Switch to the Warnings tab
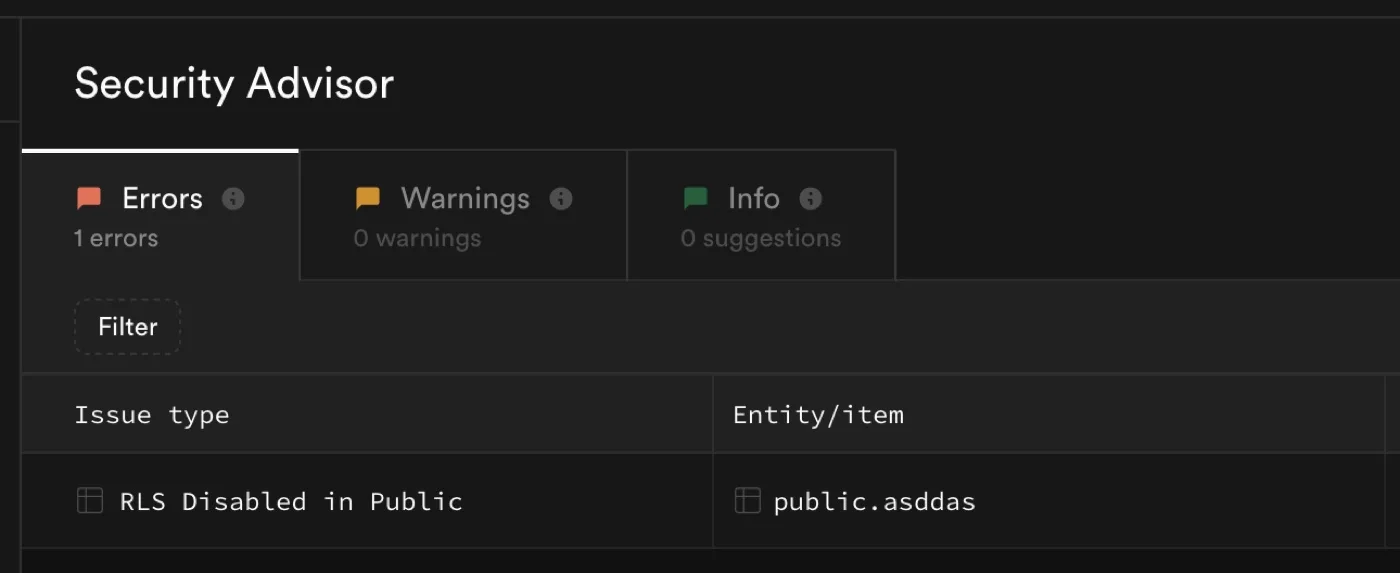1400x573 pixels. pyautogui.click(x=463, y=215)
